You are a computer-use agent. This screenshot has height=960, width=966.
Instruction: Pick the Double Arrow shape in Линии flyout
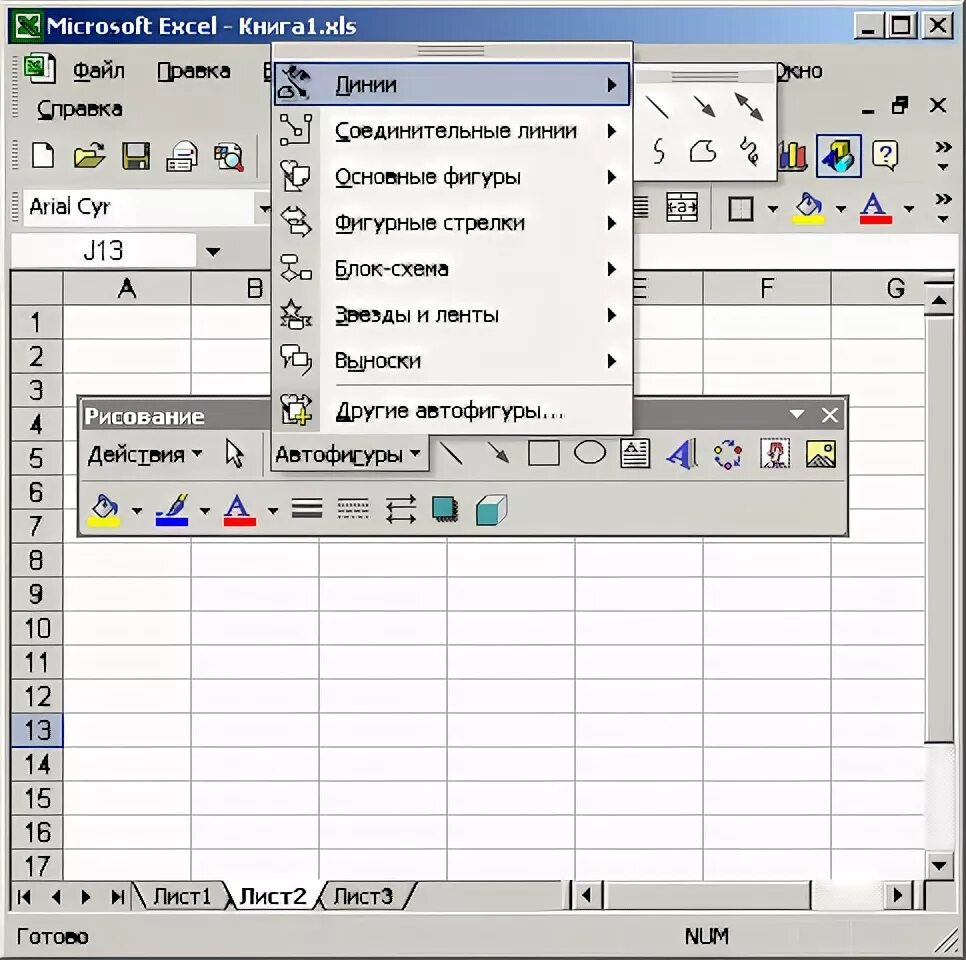[x=749, y=107]
